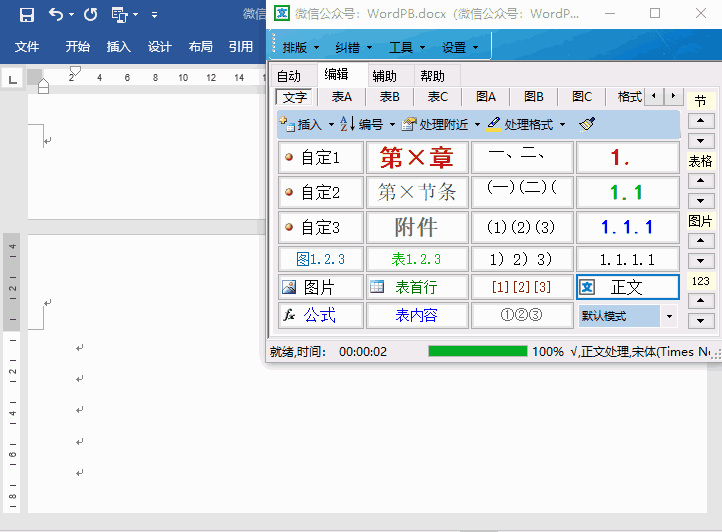Click the up arrow under 图片
The width and height of the screenshot is (722, 532).
700,240
